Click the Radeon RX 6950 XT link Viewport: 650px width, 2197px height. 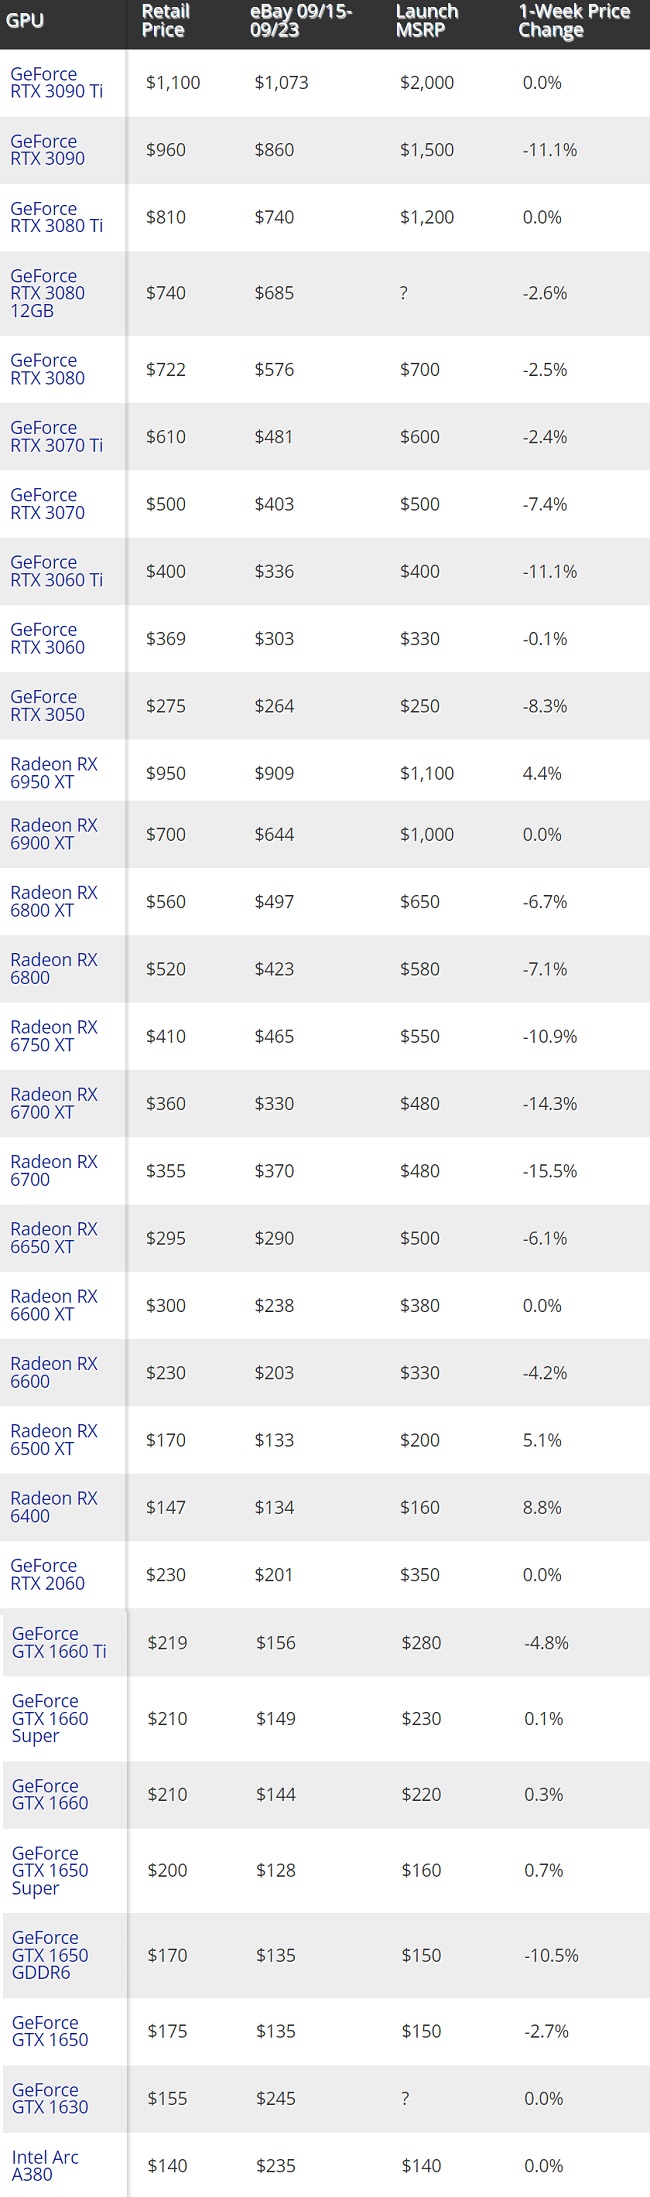pyautogui.click(x=54, y=773)
